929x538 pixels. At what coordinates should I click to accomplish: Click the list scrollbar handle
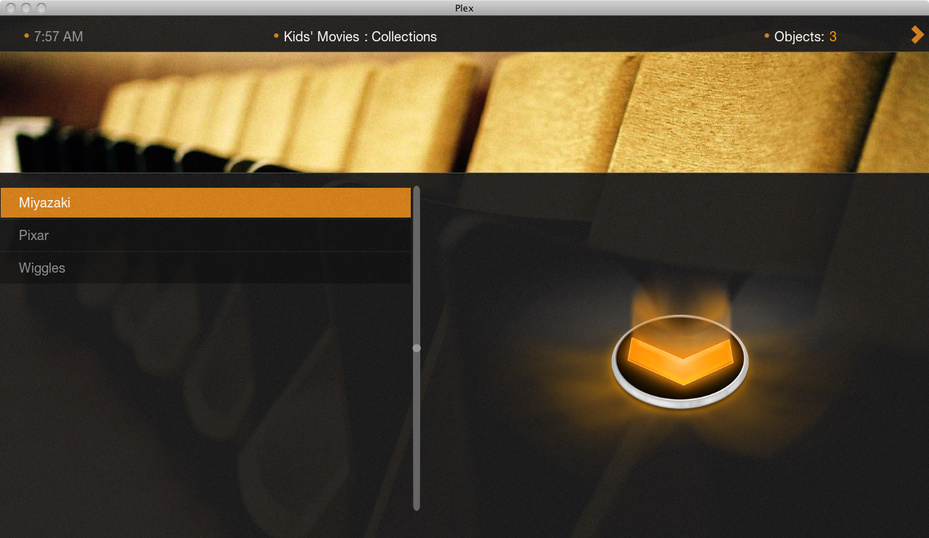[417, 348]
